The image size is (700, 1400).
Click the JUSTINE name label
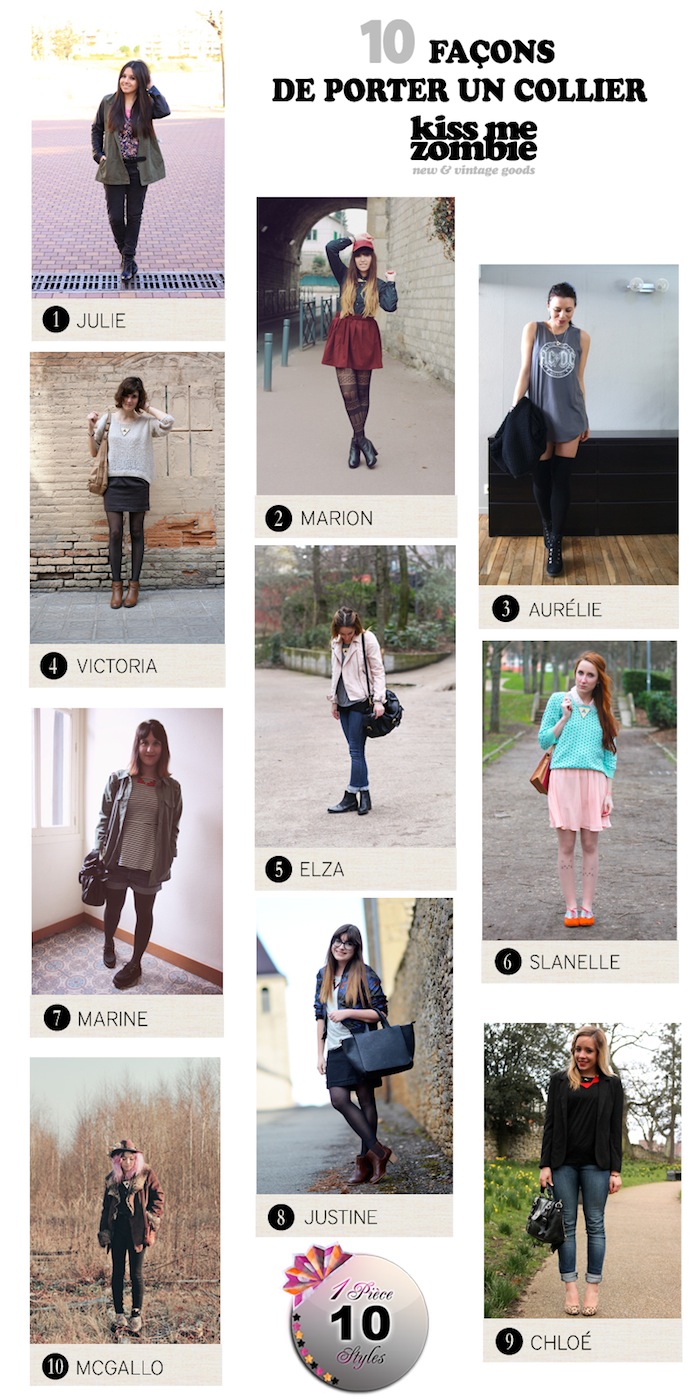341,1217
